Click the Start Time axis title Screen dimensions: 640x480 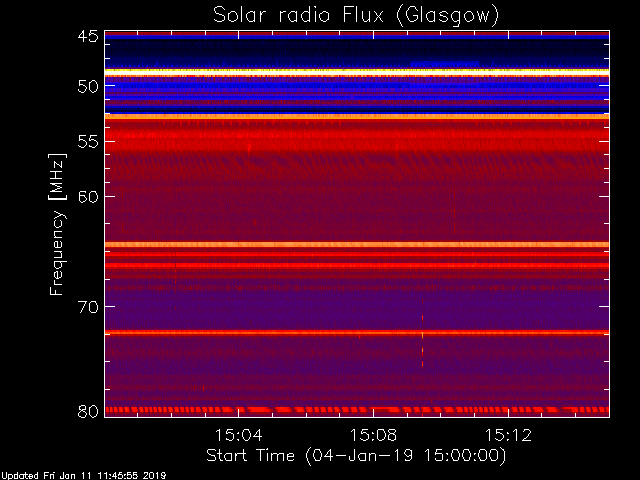[x=356, y=456]
